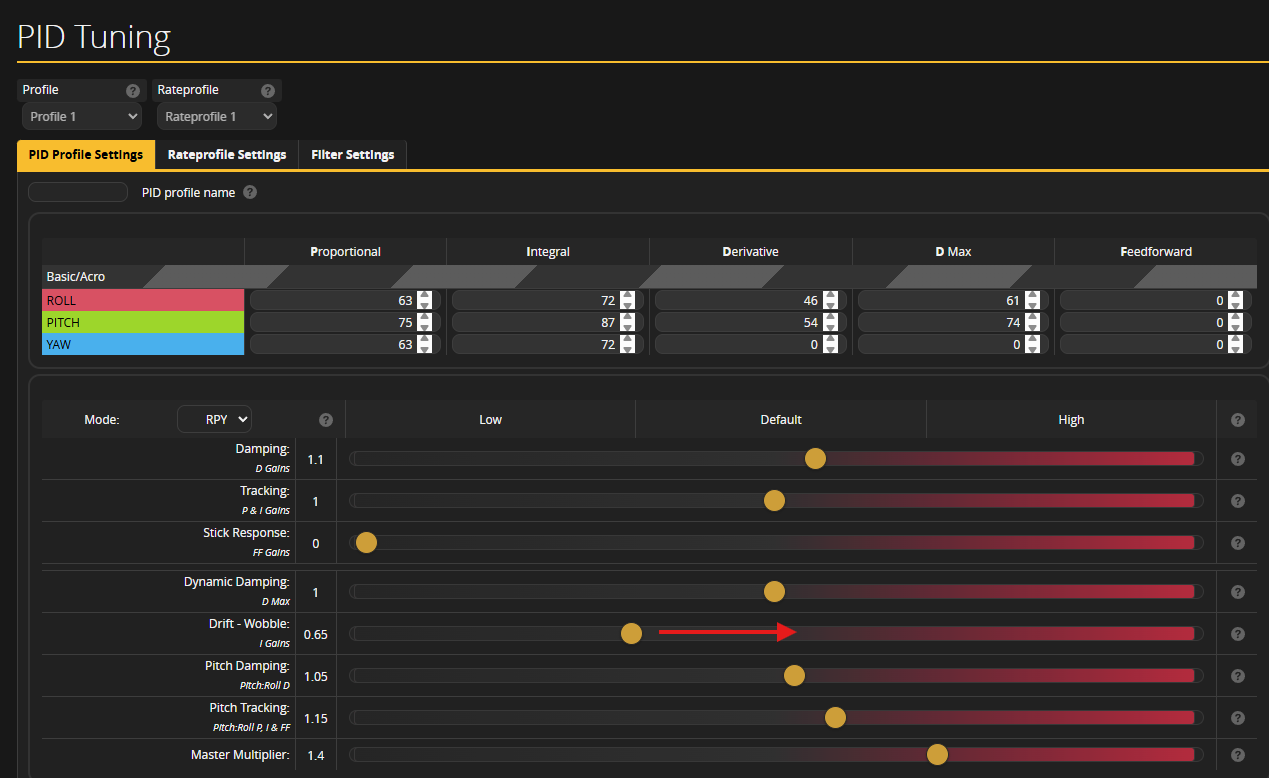
Task: Click the help icon next to Rateprofile
Action: (x=267, y=90)
